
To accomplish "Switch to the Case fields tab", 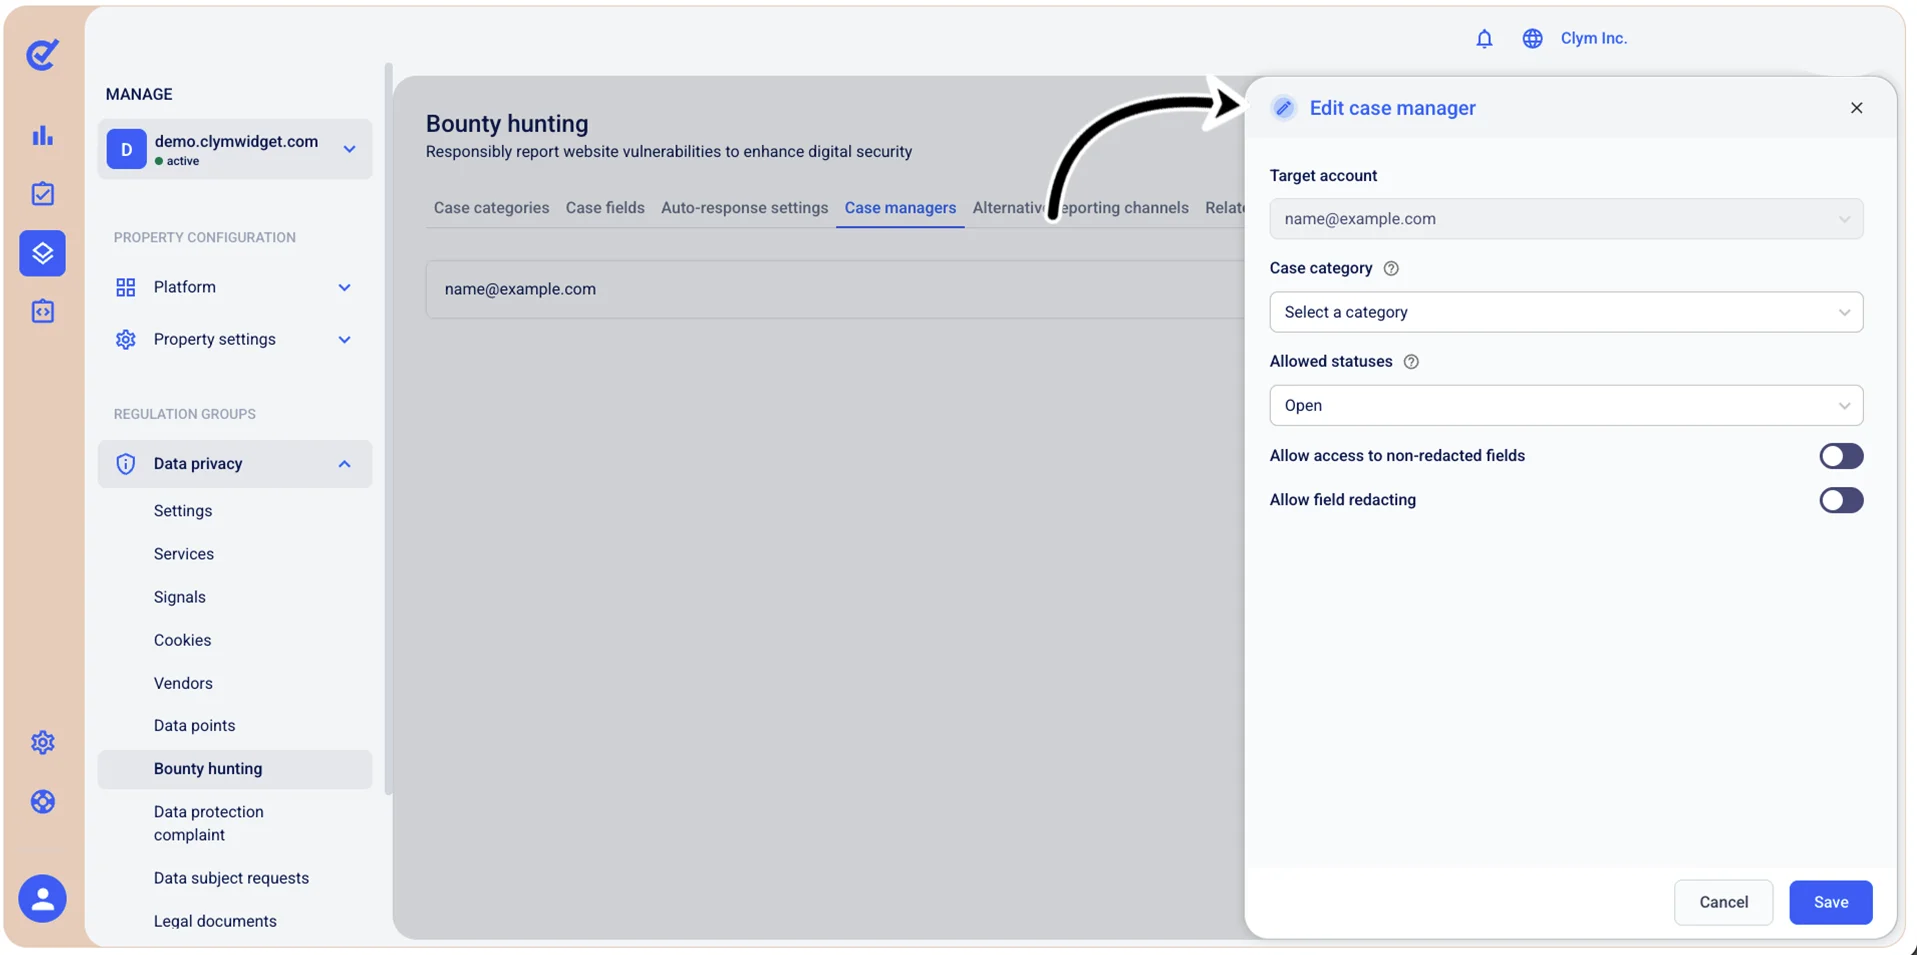I will point(605,208).
